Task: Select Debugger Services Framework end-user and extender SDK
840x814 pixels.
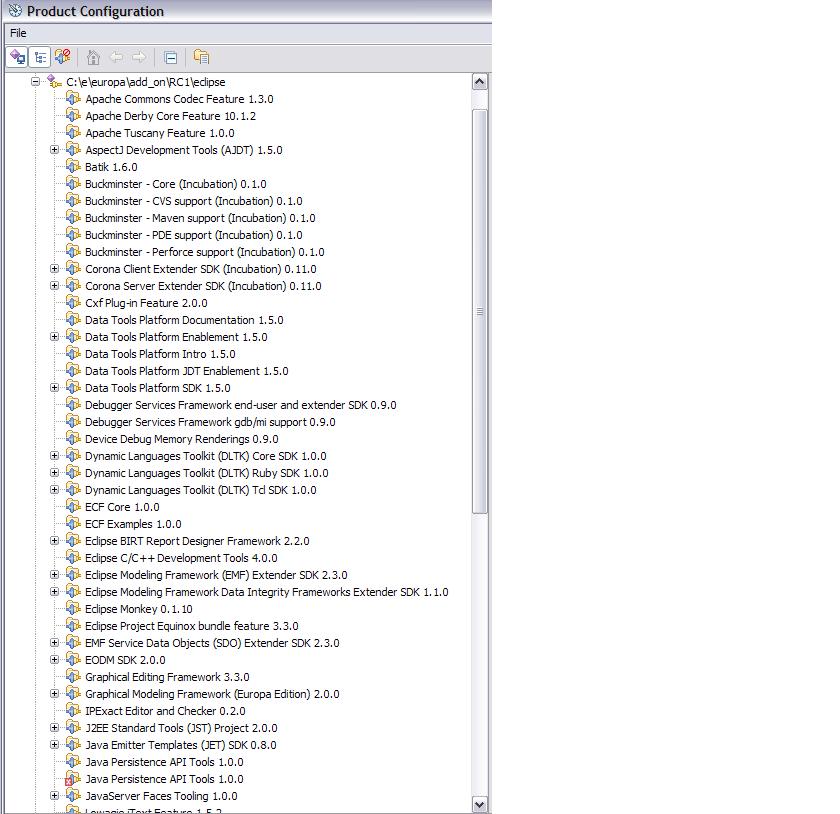Action: (x=241, y=405)
